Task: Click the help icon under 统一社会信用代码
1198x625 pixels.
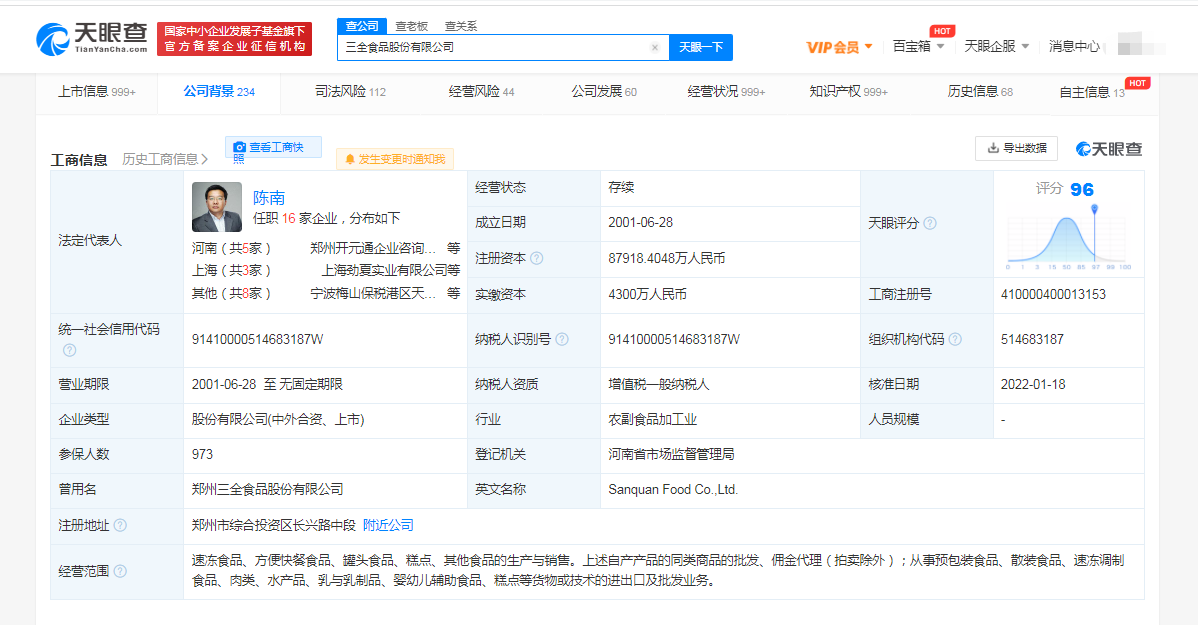Action: coord(70,350)
